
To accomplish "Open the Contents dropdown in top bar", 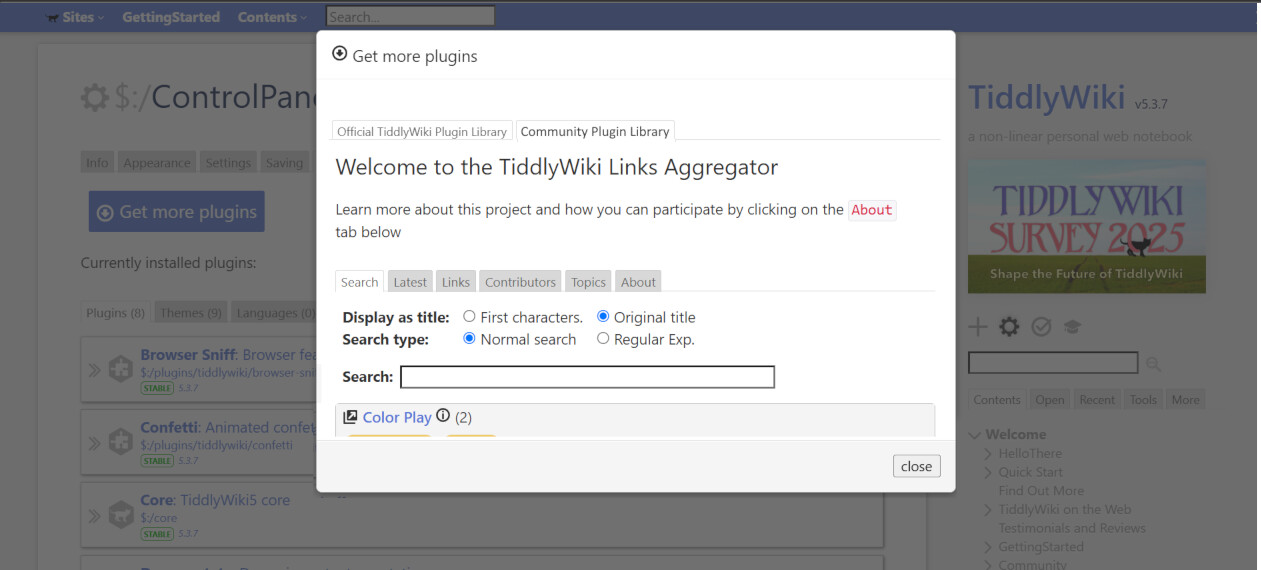I will pos(272,17).
